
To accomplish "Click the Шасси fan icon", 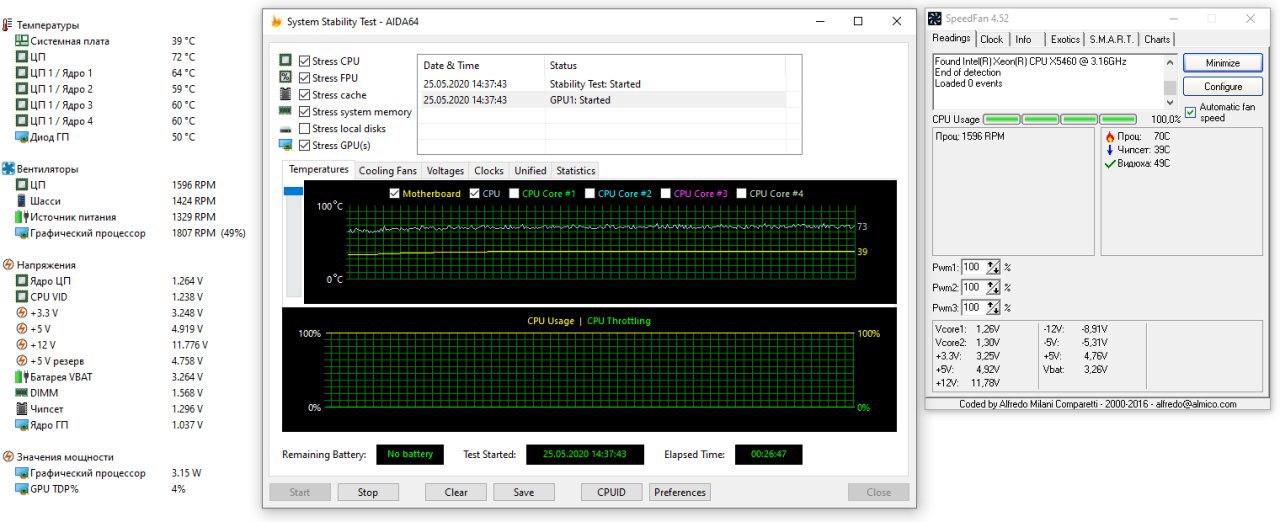I will tap(22, 201).
